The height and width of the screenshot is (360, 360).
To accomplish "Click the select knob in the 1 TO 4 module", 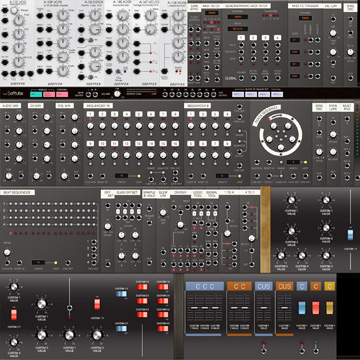I will pos(227,233).
